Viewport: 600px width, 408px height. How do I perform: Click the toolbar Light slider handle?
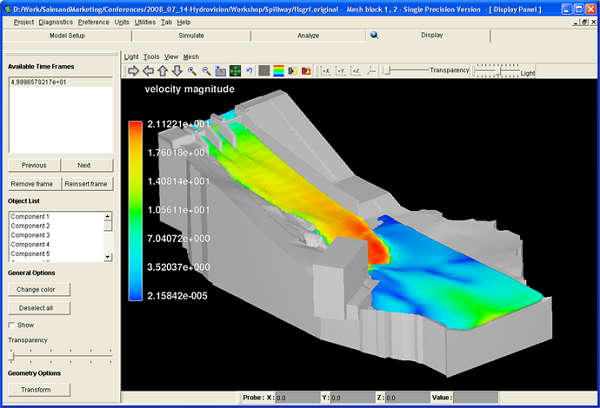pos(499,71)
